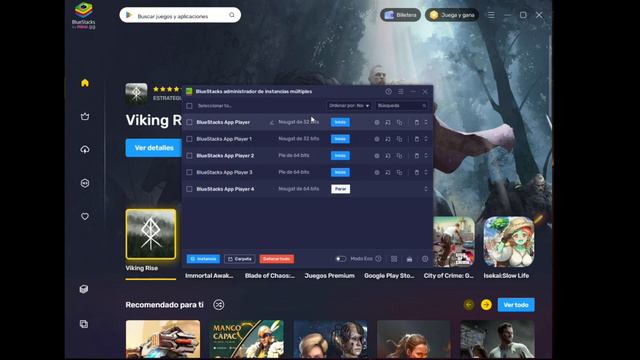Create shortcut for BlueStacks App Player
The width and height of the screenshot is (640, 360).
tap(388, 122)
